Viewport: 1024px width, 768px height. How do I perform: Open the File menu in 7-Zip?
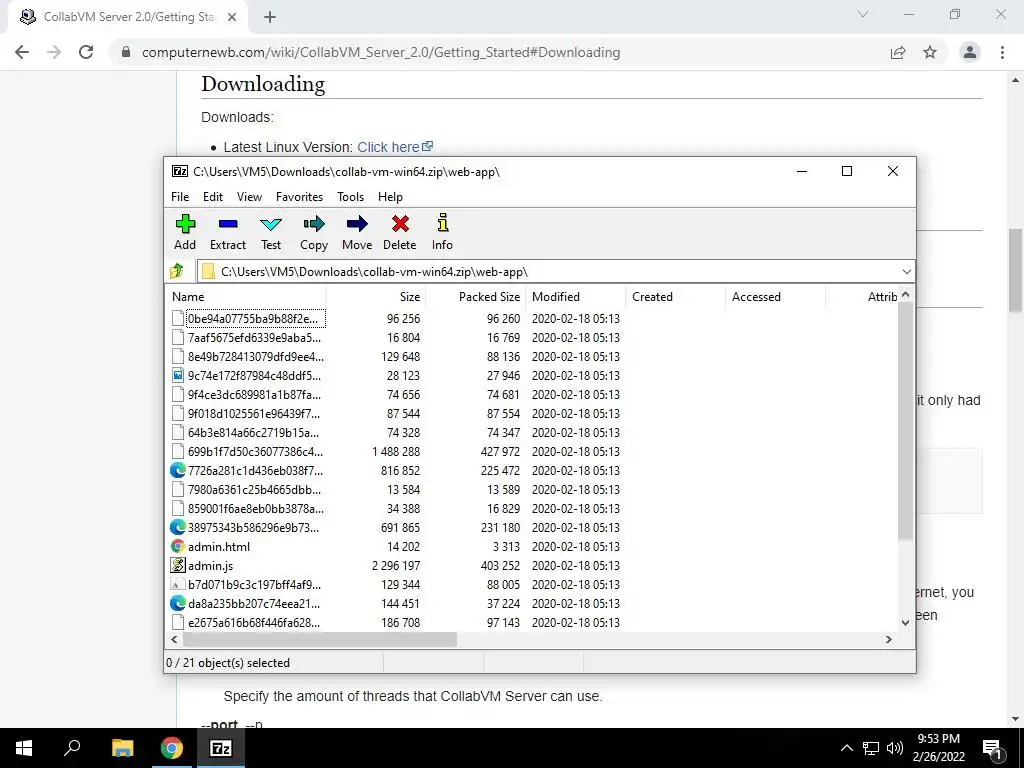click(180, 197)
